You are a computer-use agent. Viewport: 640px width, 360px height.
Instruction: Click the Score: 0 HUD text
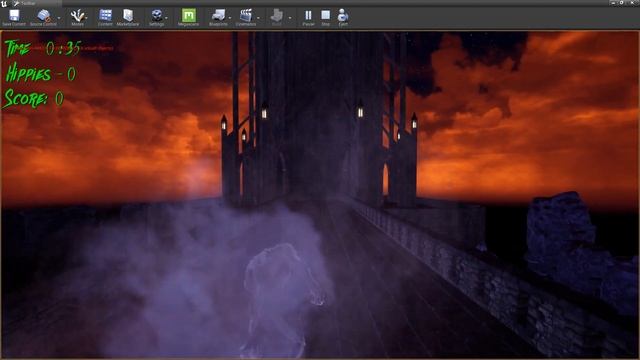pyautogui.click(x=33, y=99)
